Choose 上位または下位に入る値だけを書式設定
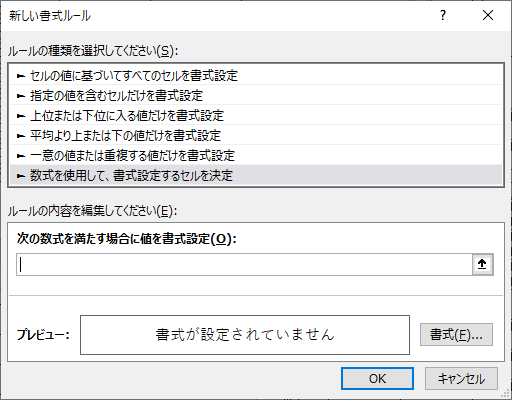 pyautogui.click(x=256, y=116)
